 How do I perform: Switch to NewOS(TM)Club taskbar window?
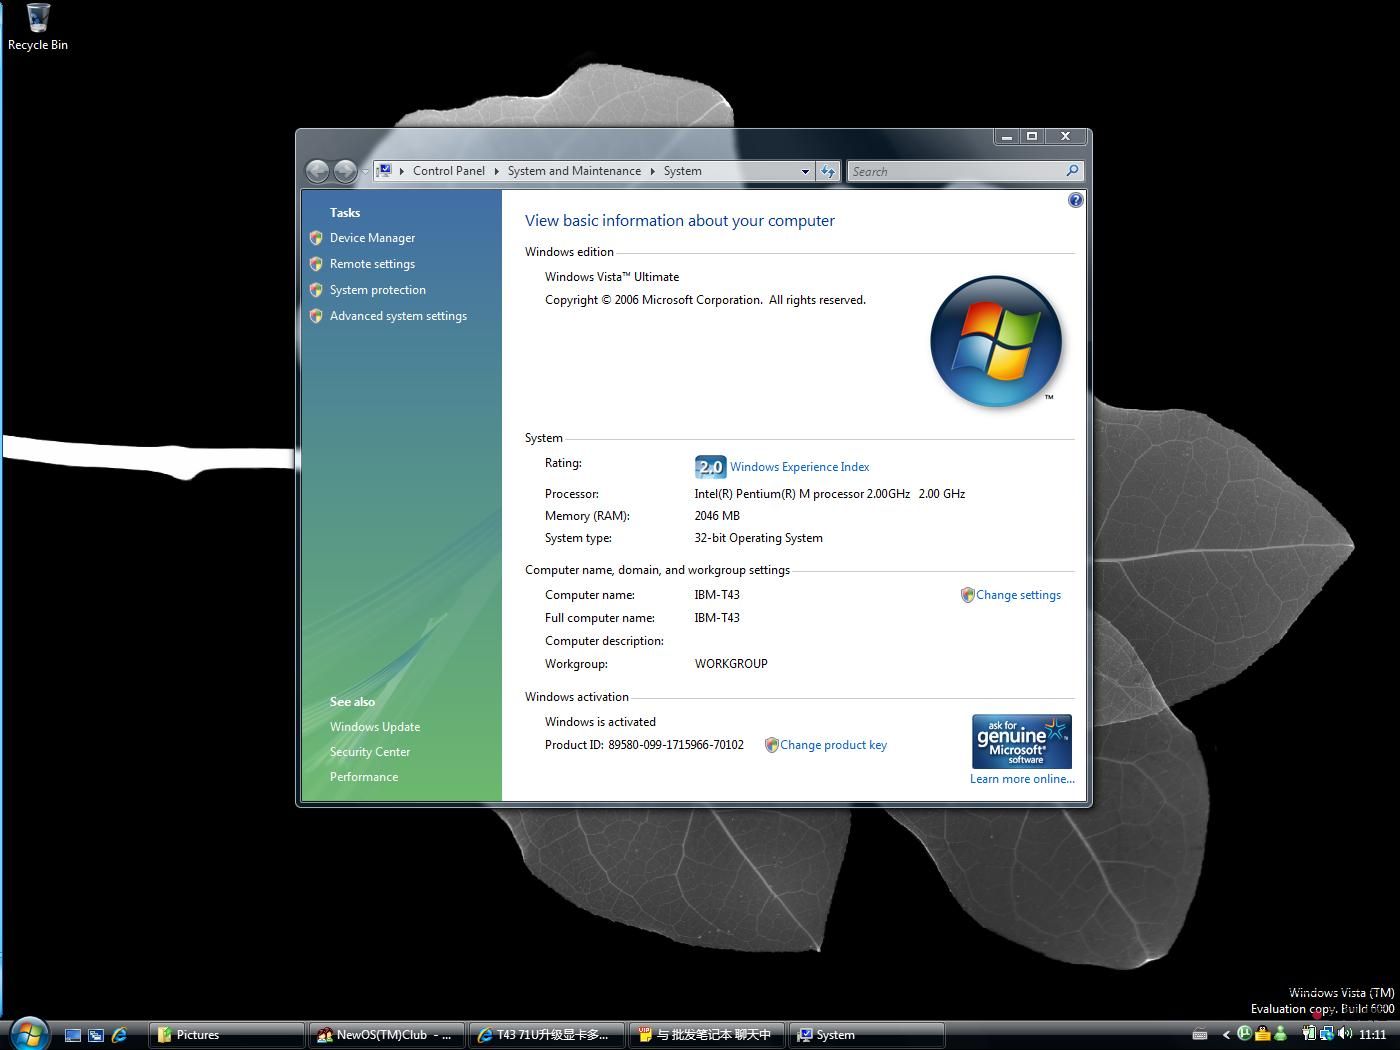[x=386, y=1035]
